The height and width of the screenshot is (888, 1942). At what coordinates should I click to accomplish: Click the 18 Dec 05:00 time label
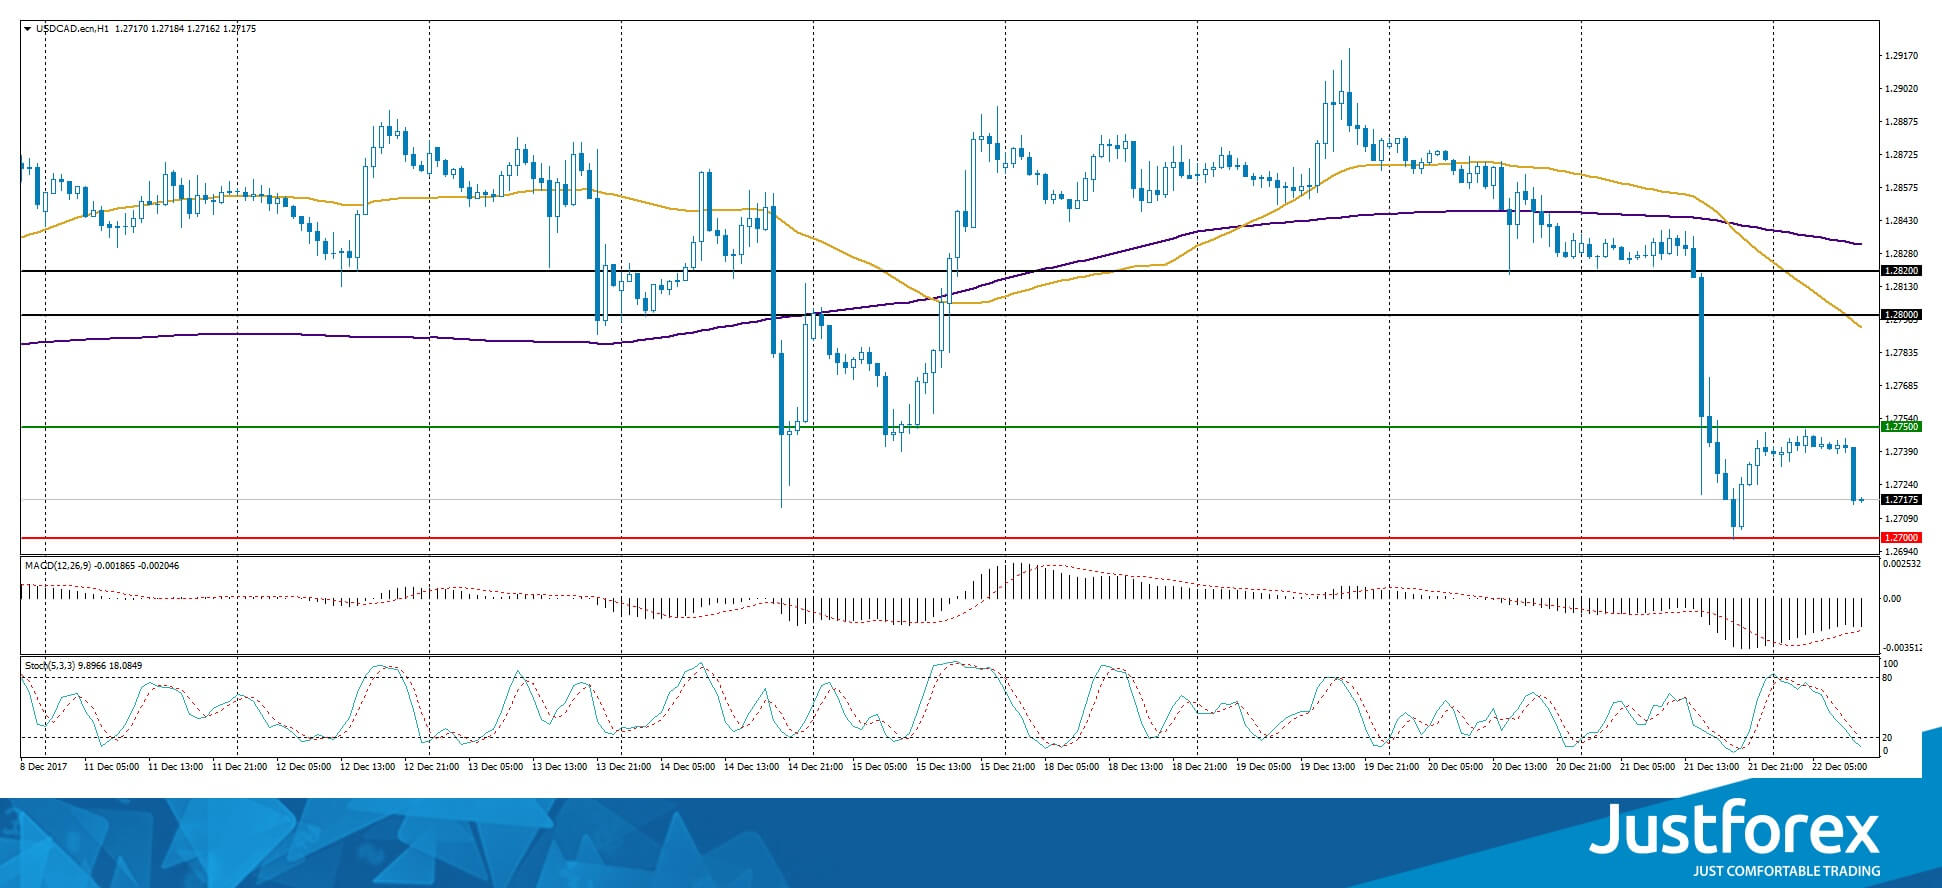coord(1071,767)
